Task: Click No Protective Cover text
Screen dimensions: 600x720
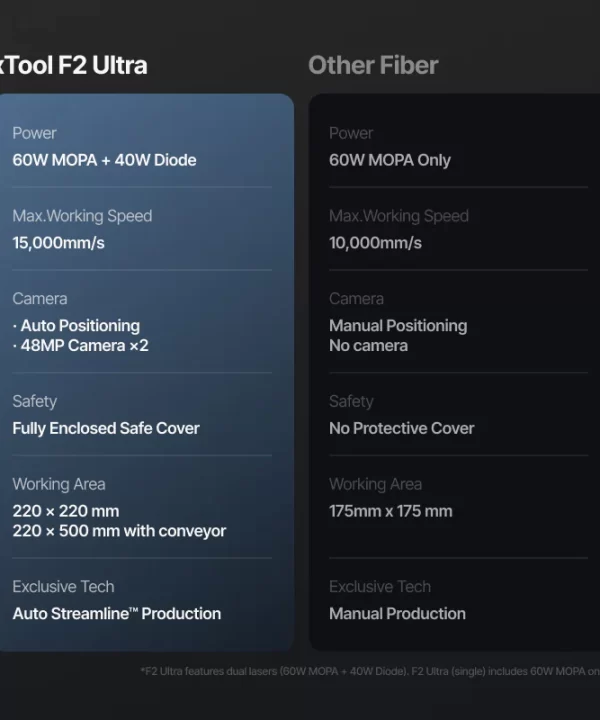Action: [402, 428]
